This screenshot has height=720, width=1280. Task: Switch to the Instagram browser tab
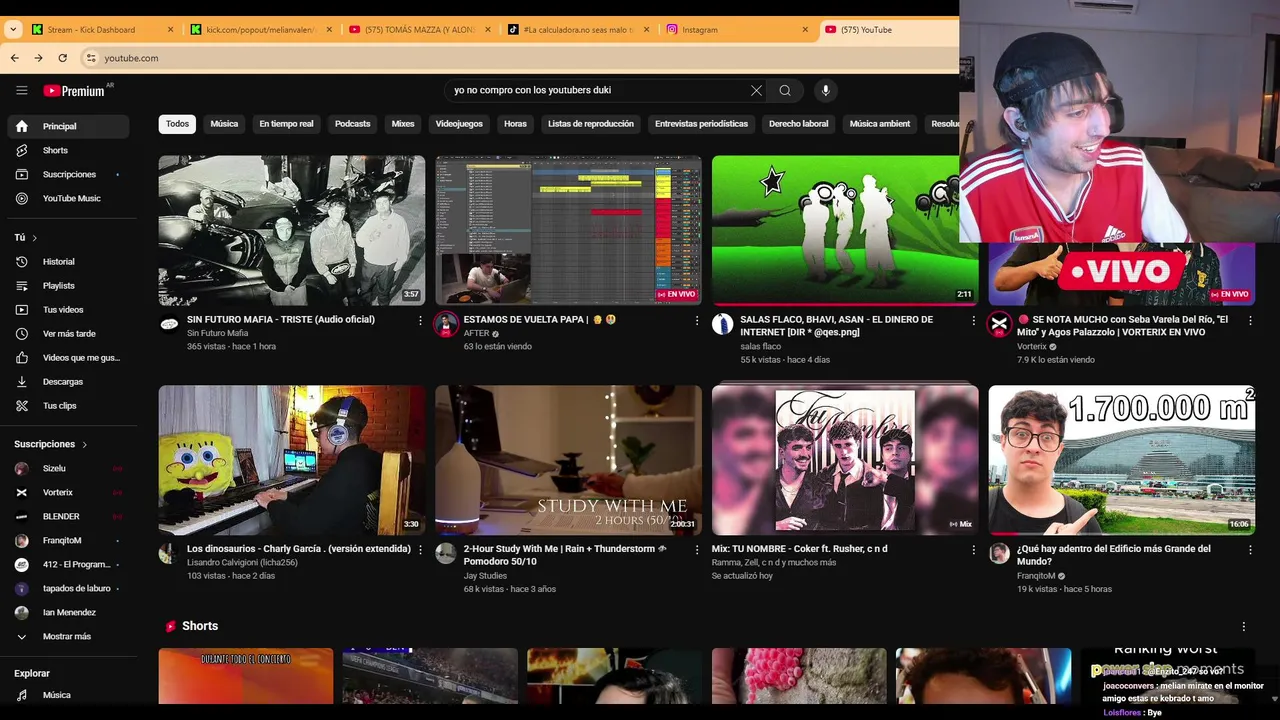click(737, 30)
